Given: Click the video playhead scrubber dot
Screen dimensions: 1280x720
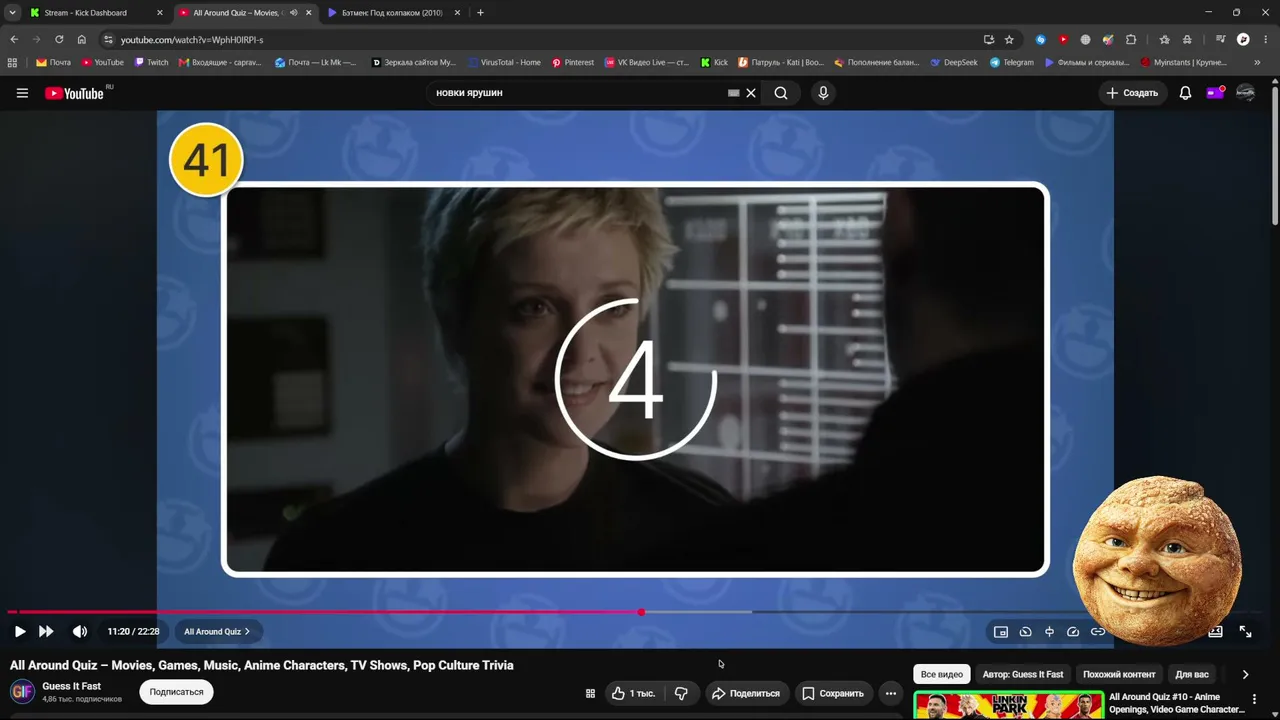Looking at the screenshot, I should [641, 612].
